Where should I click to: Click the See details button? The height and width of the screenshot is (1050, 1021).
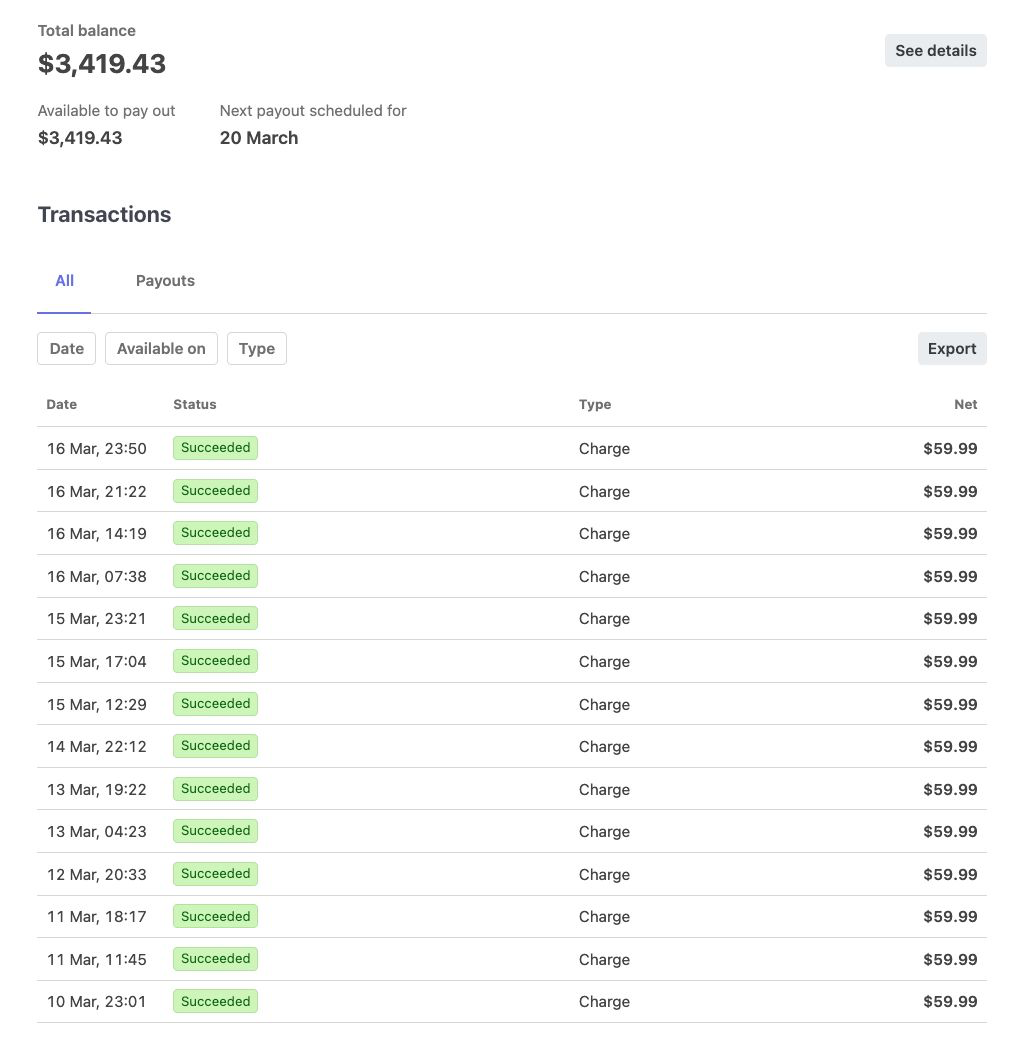[935, 50]
